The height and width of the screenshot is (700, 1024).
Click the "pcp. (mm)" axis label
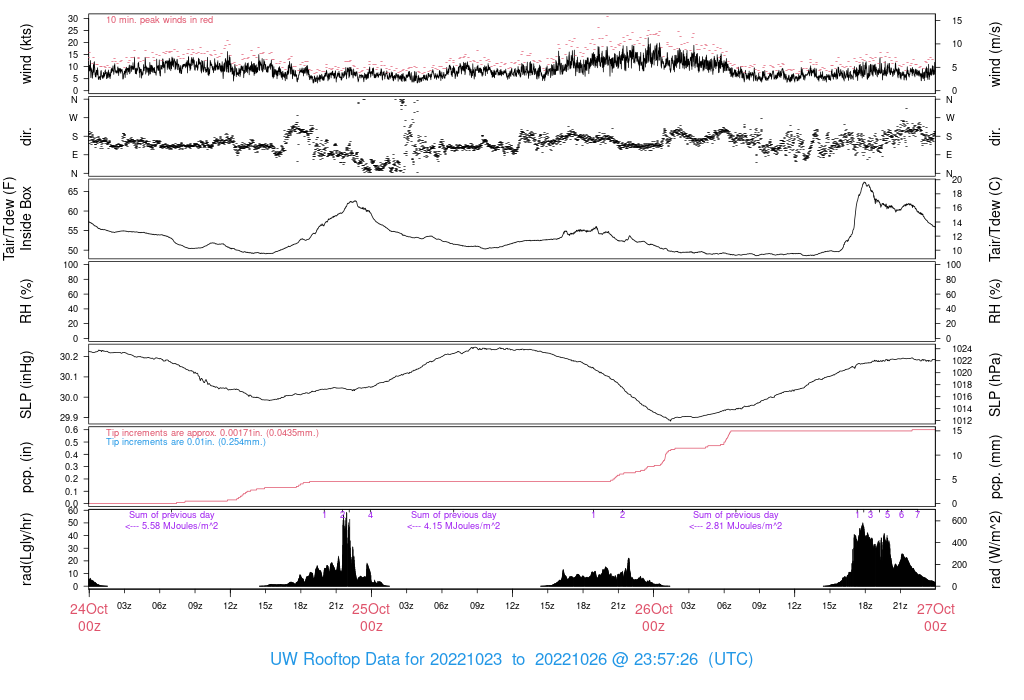tap(995, 467)
